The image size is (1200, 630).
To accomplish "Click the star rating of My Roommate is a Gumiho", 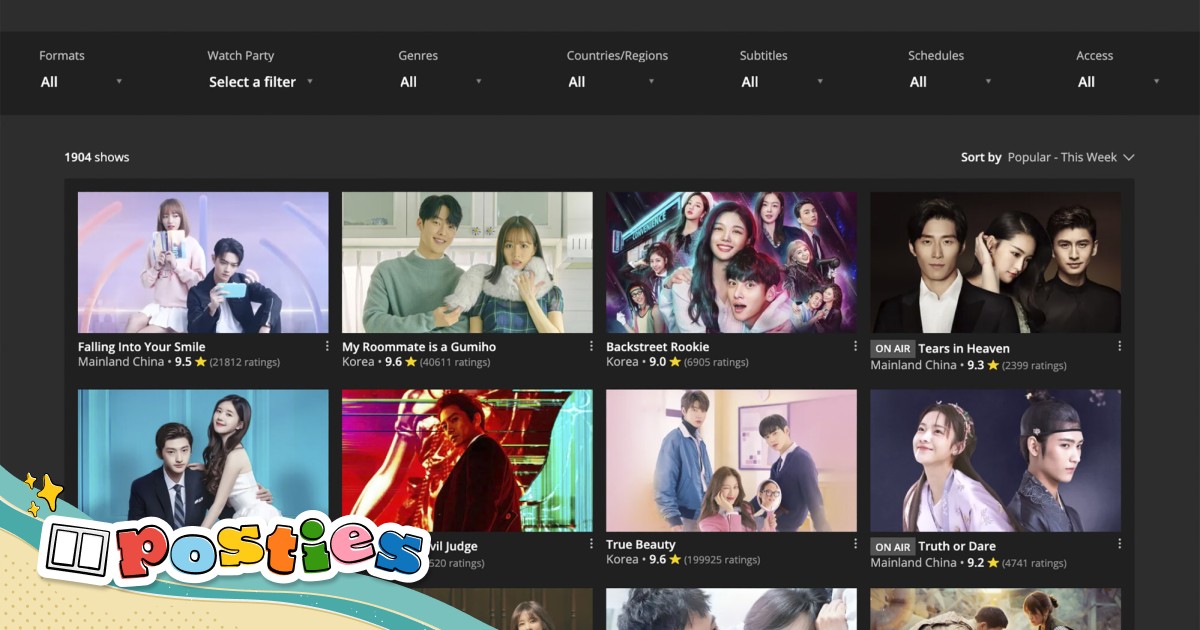I will coord(400,362).
